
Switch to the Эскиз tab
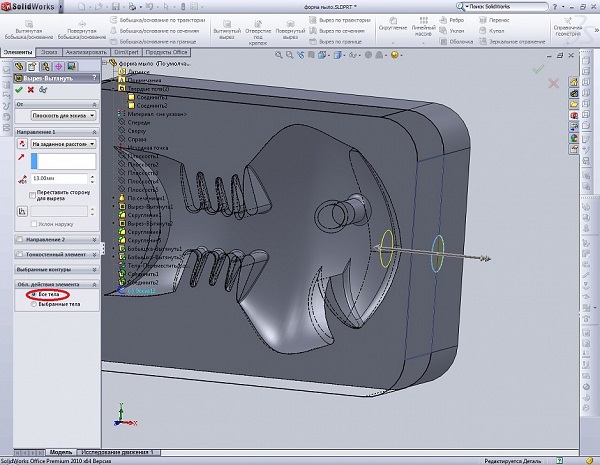(48, 50)
